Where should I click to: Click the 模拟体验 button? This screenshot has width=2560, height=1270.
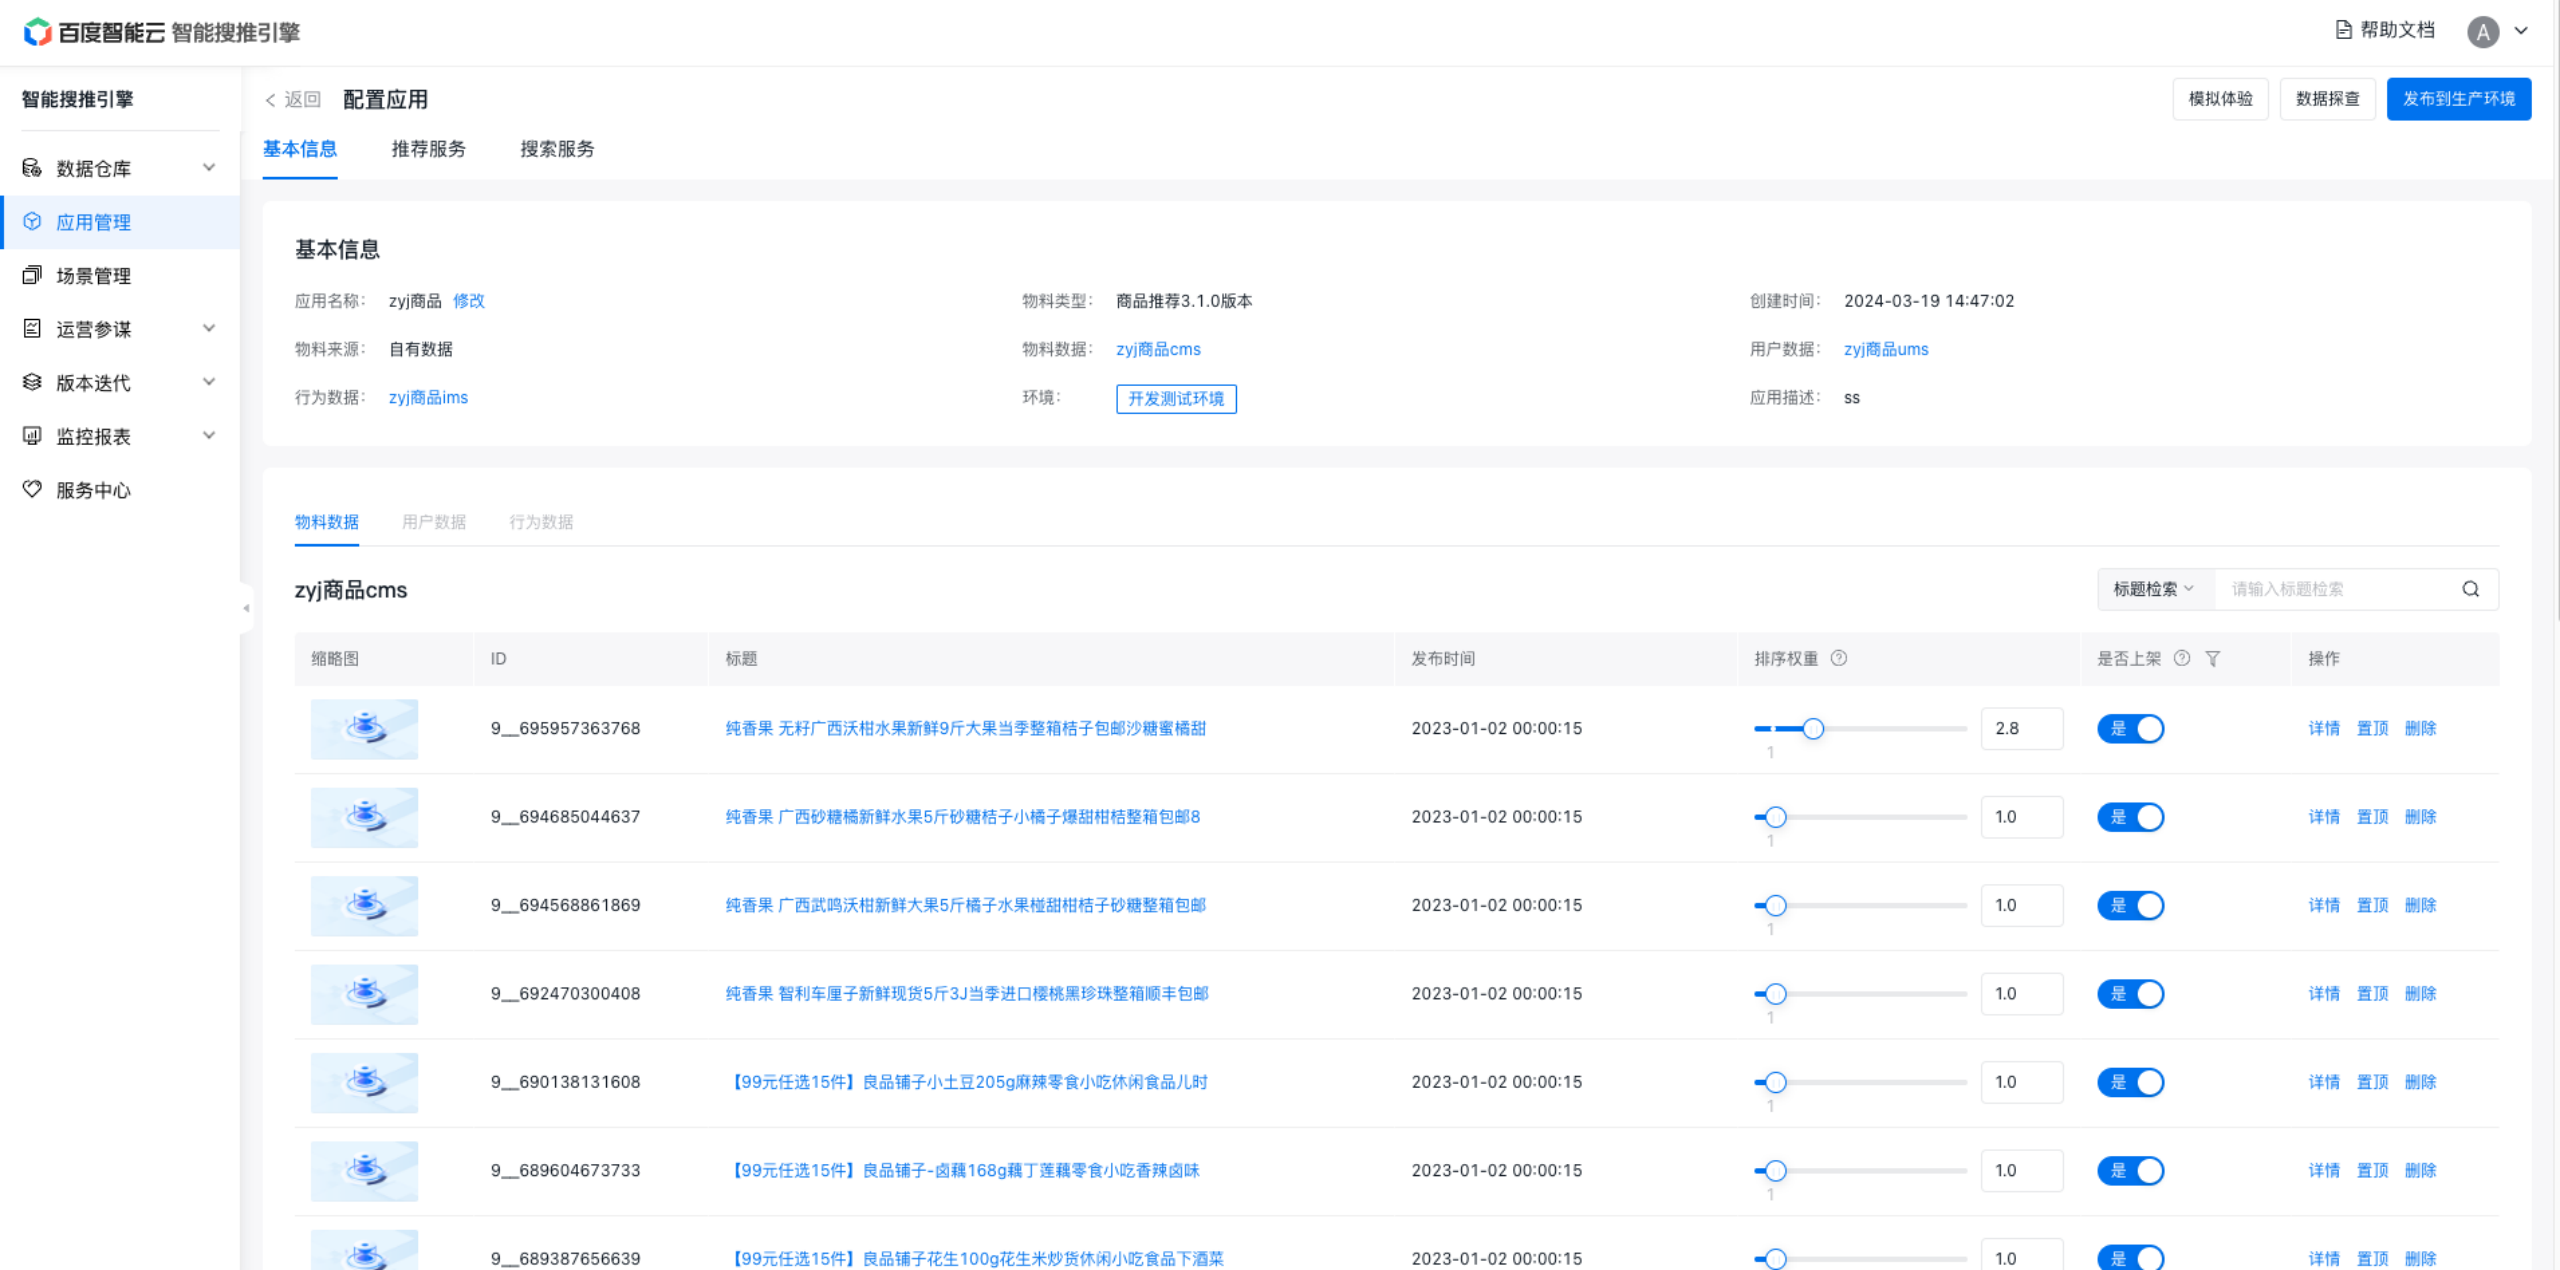2220,99
